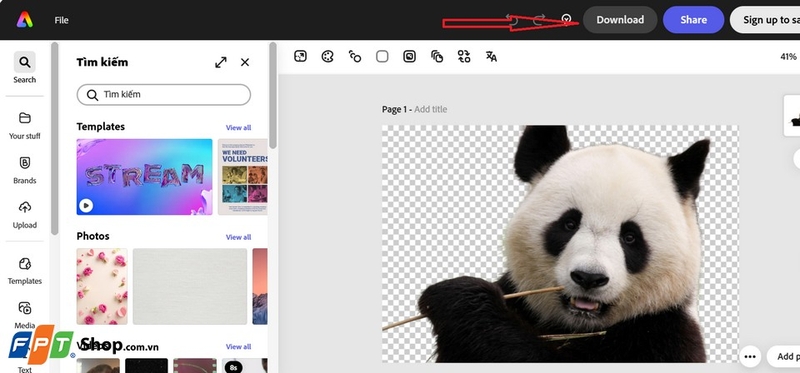This screenshot has height=373, width=800.
Task: Click the Templates section heading
Action: pyautogui.click(x=101, y=127)
